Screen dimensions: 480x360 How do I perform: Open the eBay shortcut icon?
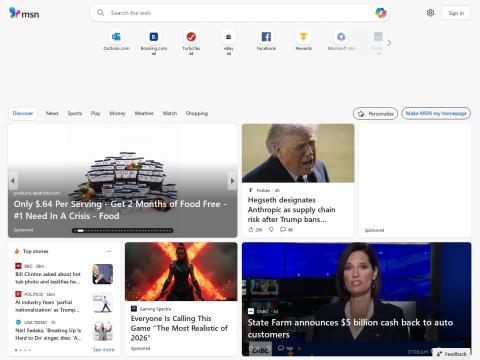tap(229, 37)
